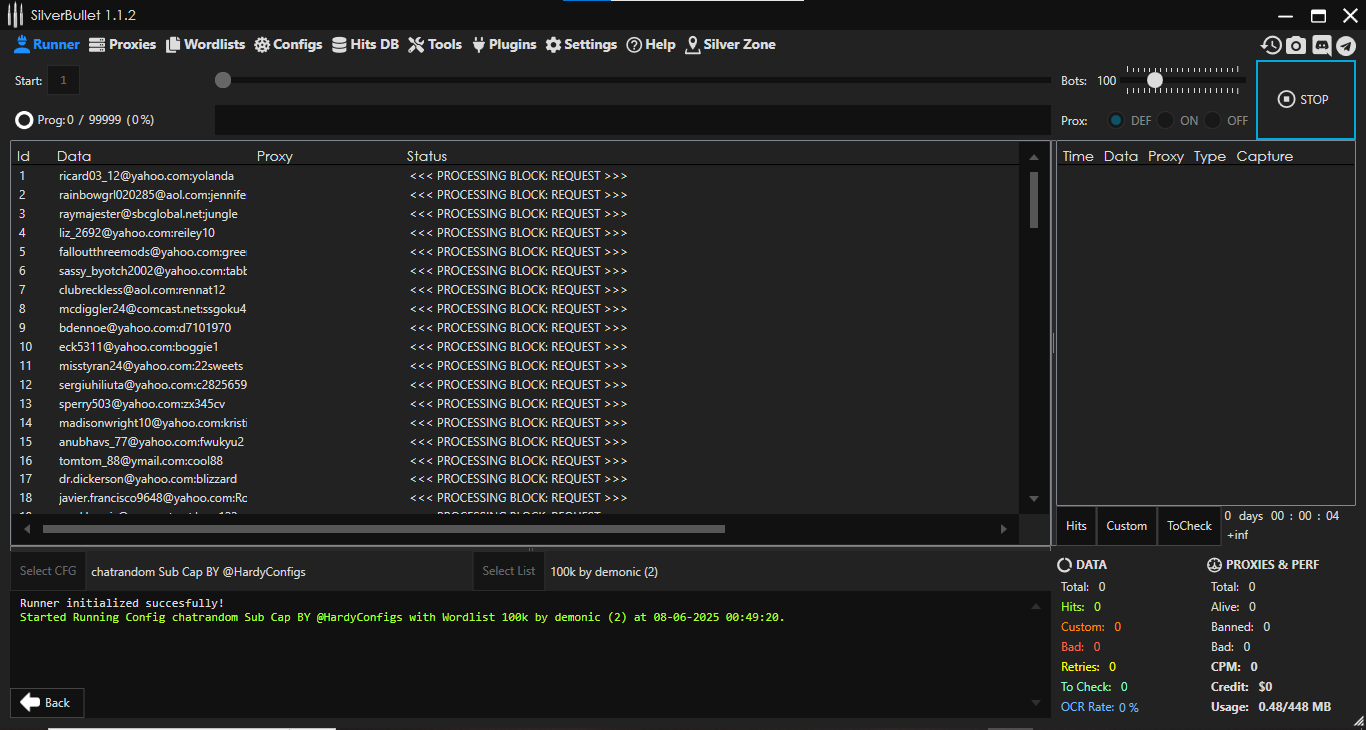This screenshot has width=1366, height=730.
Task: Switch to the Hits tab
Action: point(1076,526)
